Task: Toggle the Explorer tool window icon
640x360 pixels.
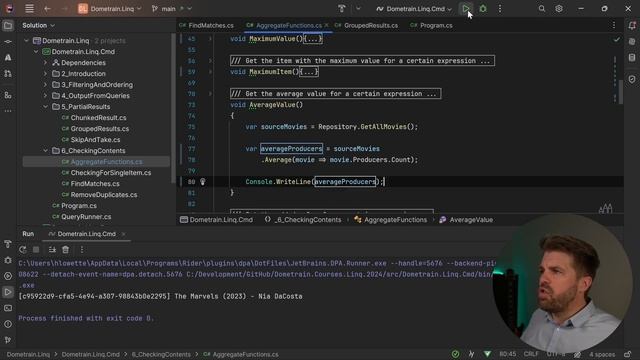Action: pyautogui.click(x=8, y=26)
